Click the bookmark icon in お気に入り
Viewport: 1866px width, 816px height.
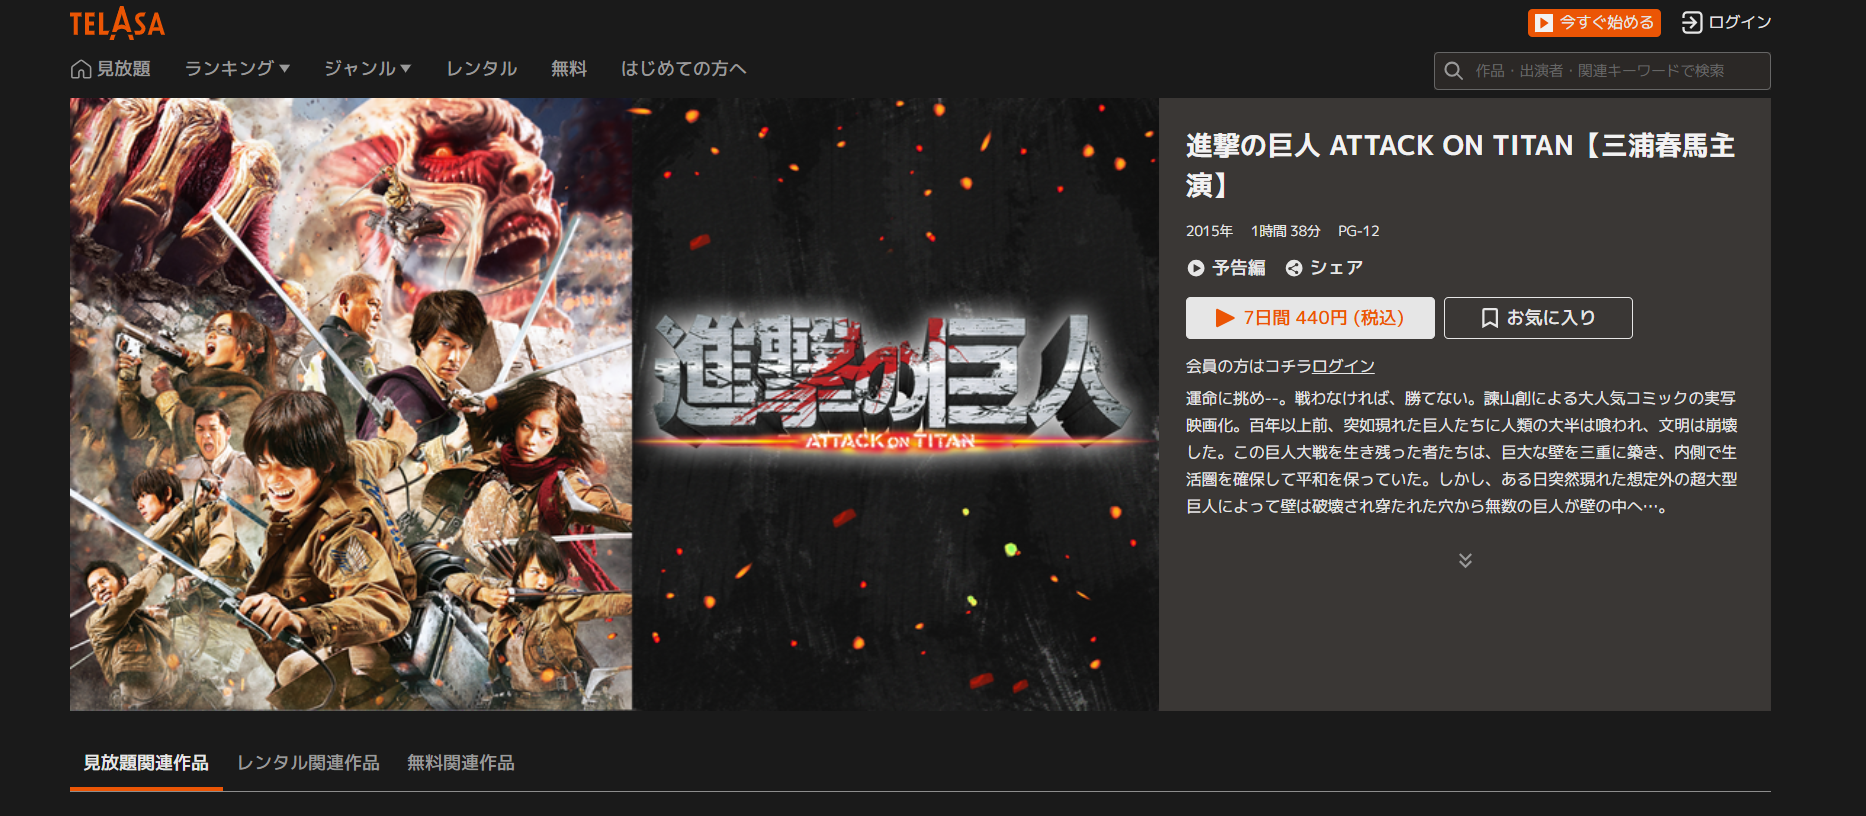1490,318
